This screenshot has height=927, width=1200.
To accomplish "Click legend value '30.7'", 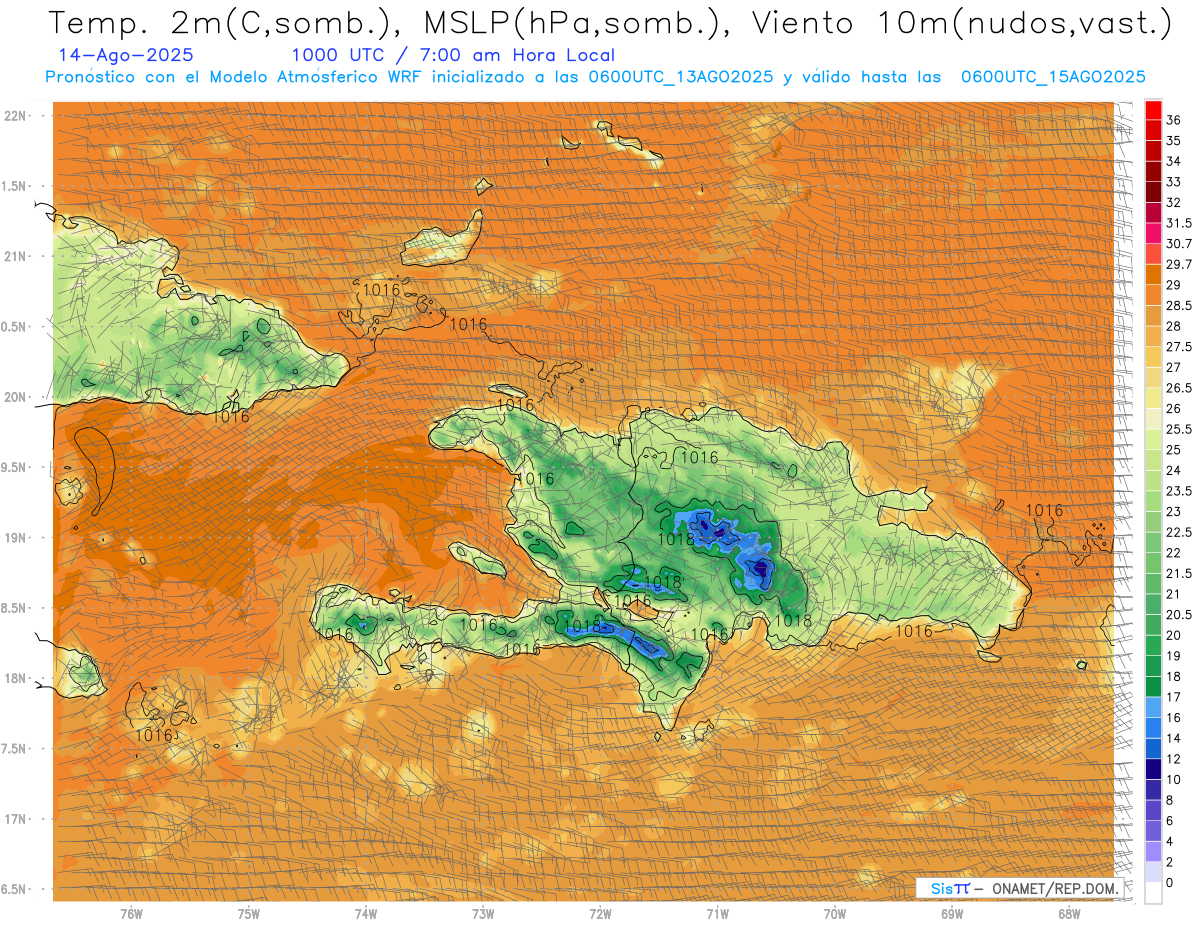I will click(x=1179, y=244).
